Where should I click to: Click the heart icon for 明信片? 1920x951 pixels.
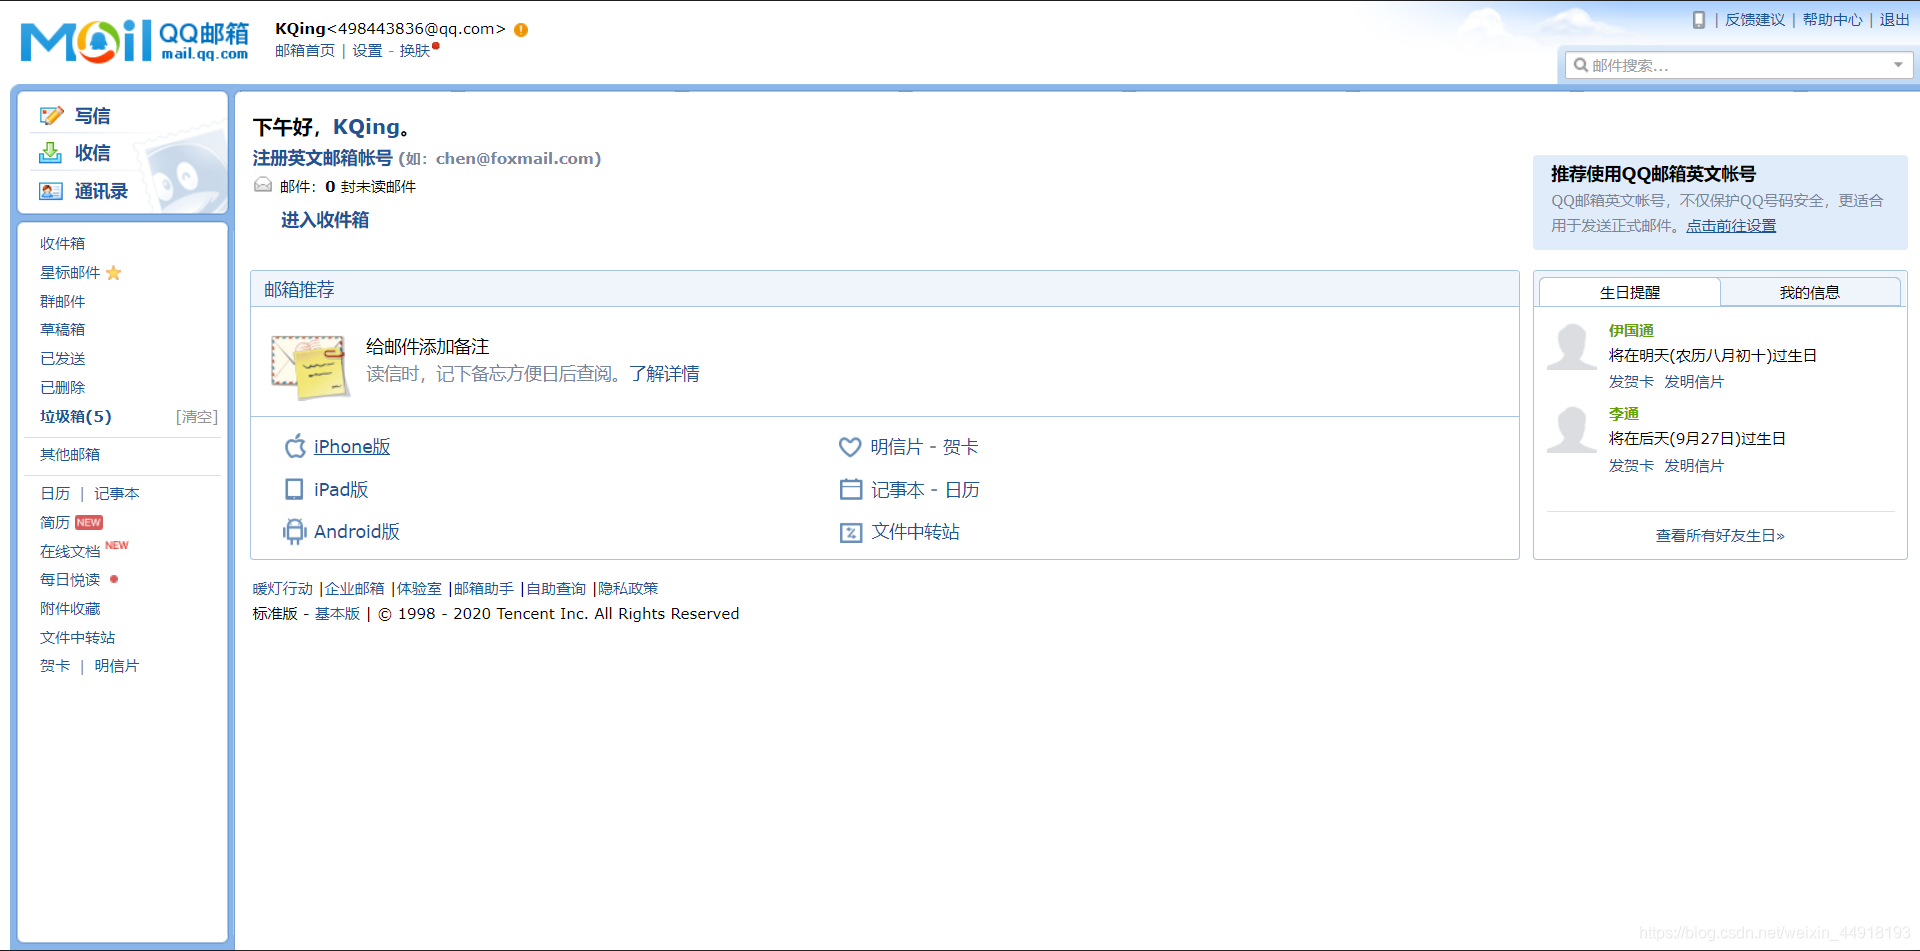click(x=850, y=447)
